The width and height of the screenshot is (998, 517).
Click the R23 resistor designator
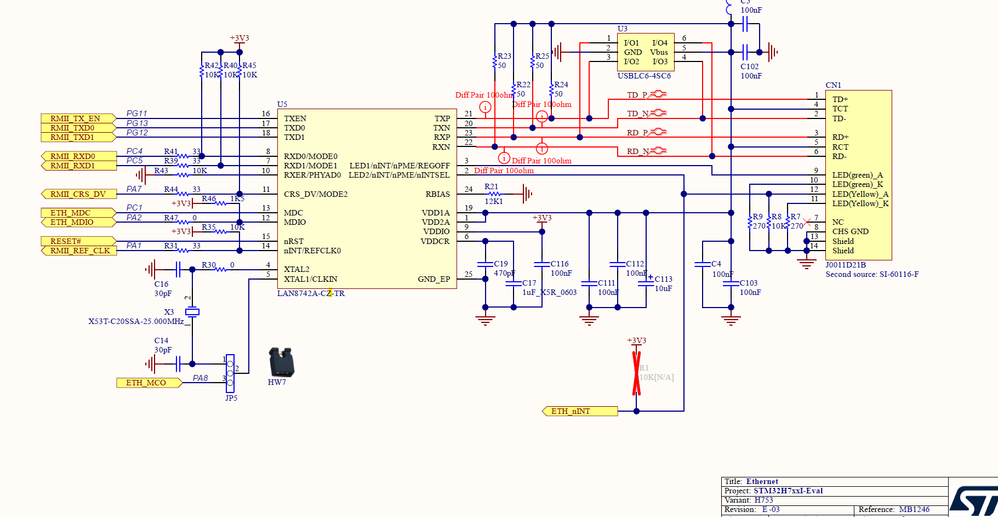pos(505,56)
